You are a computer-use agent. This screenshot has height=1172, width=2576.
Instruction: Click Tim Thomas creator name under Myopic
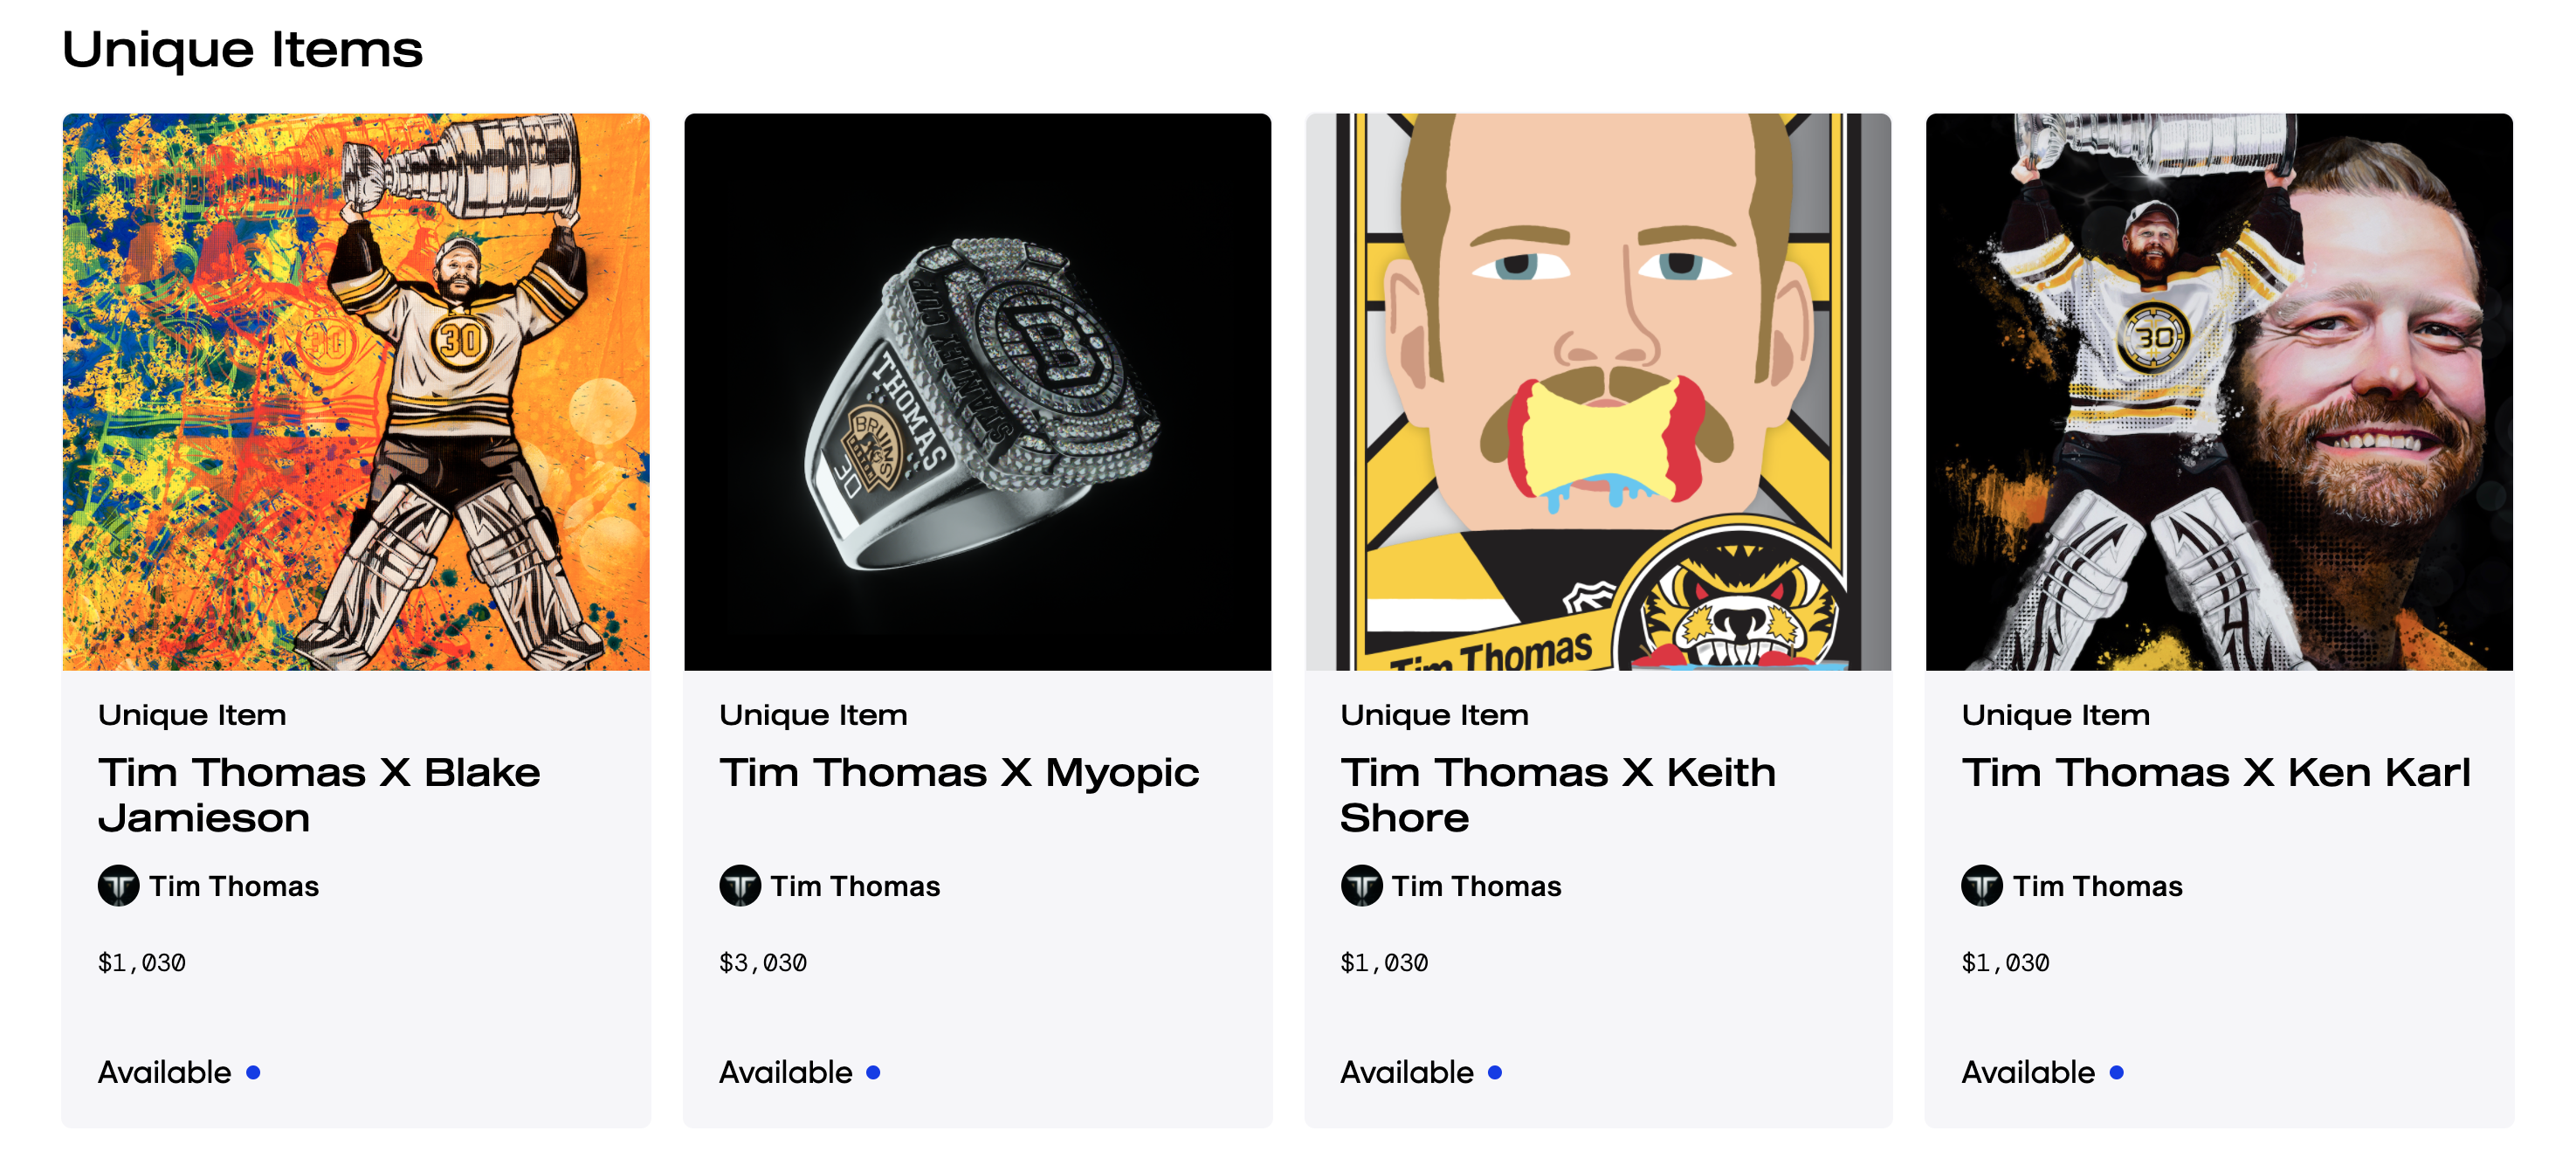tap(855, 886)
